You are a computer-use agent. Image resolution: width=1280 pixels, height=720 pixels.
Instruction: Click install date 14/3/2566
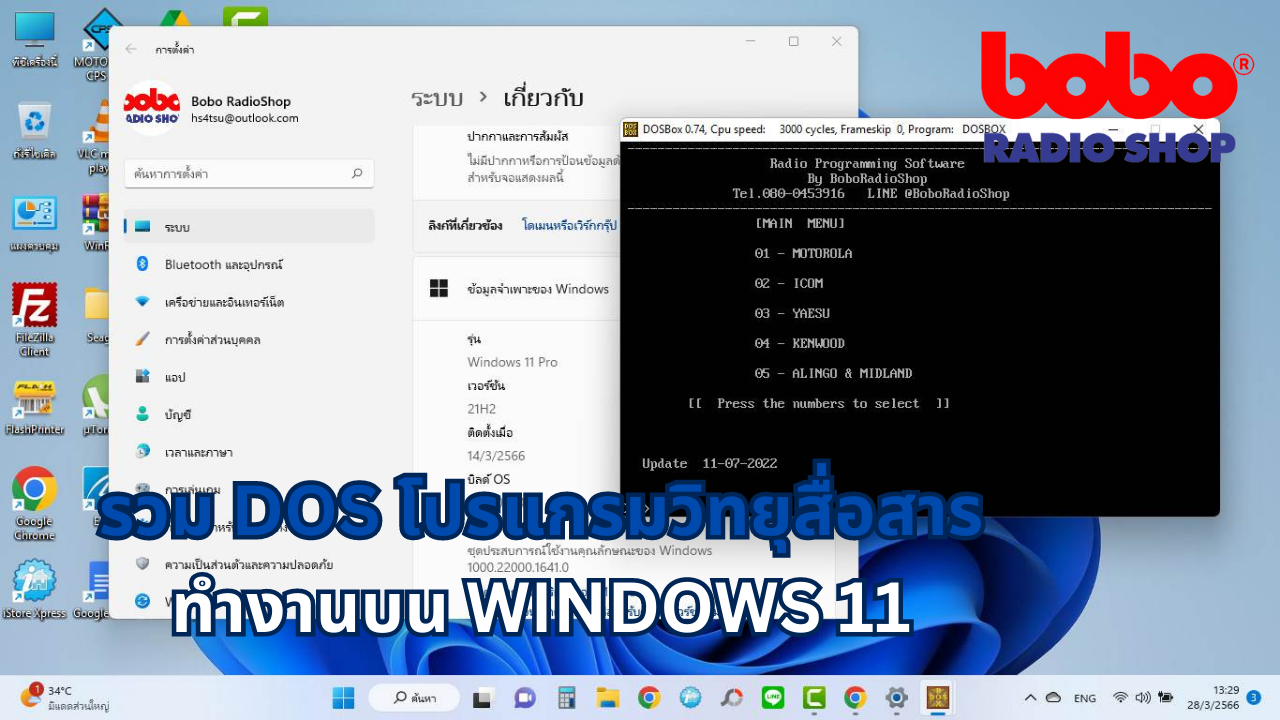click(496, 456)
